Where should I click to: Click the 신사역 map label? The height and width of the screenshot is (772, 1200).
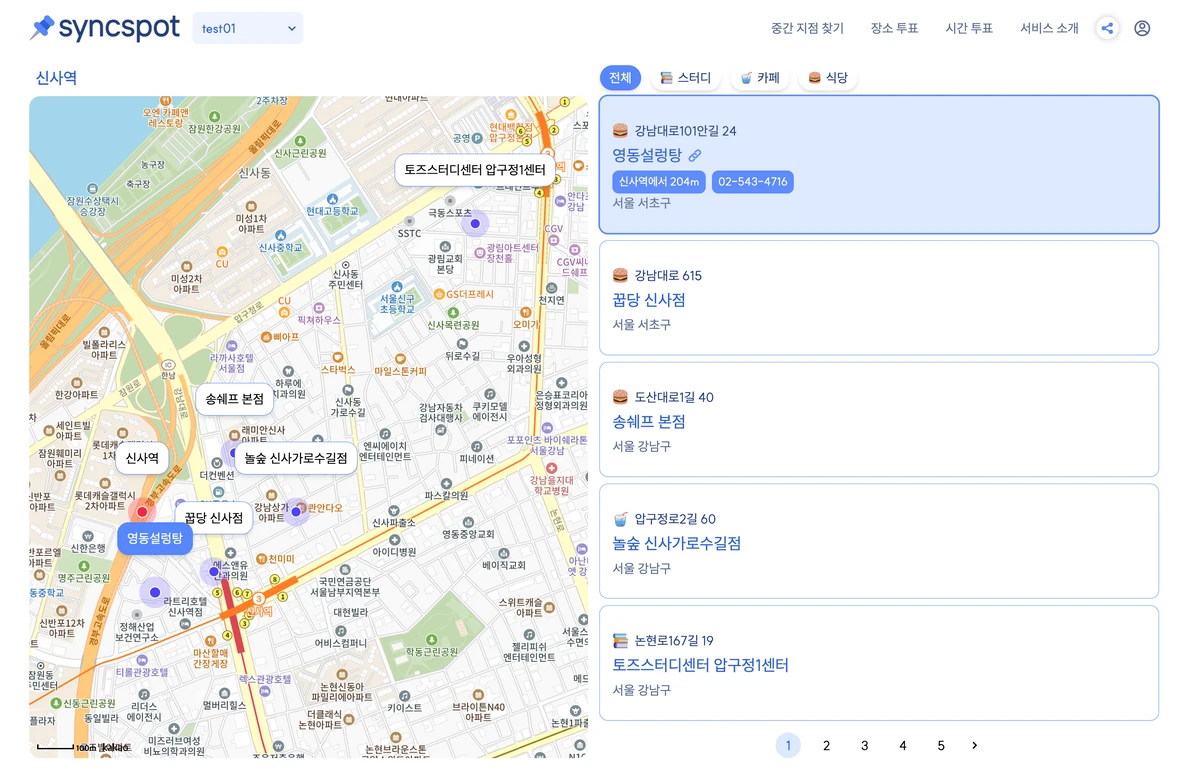coord(142,459)
